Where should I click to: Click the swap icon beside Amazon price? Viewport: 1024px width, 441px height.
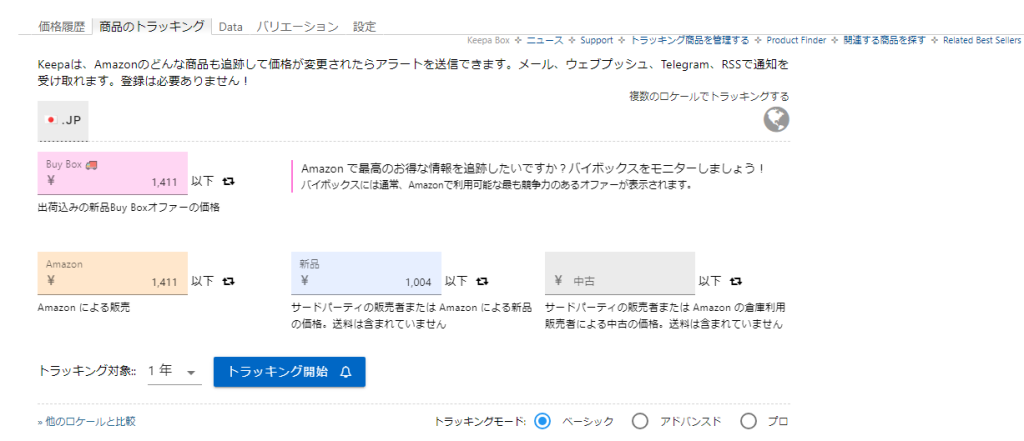229,281
